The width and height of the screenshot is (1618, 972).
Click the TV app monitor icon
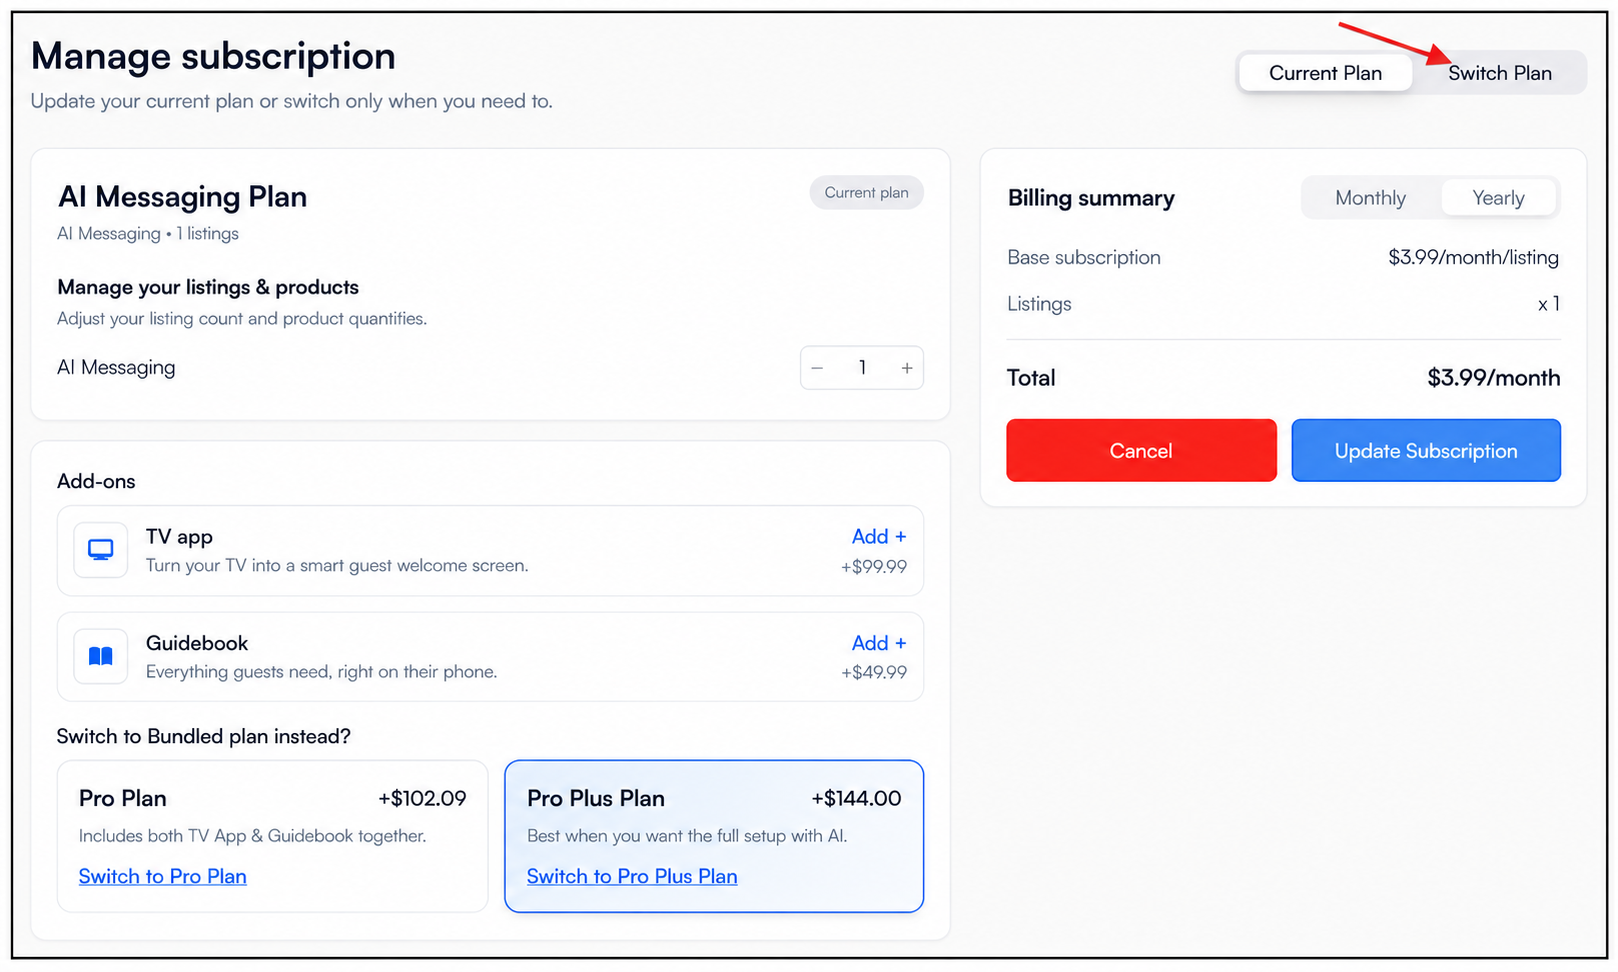(101, 550)
